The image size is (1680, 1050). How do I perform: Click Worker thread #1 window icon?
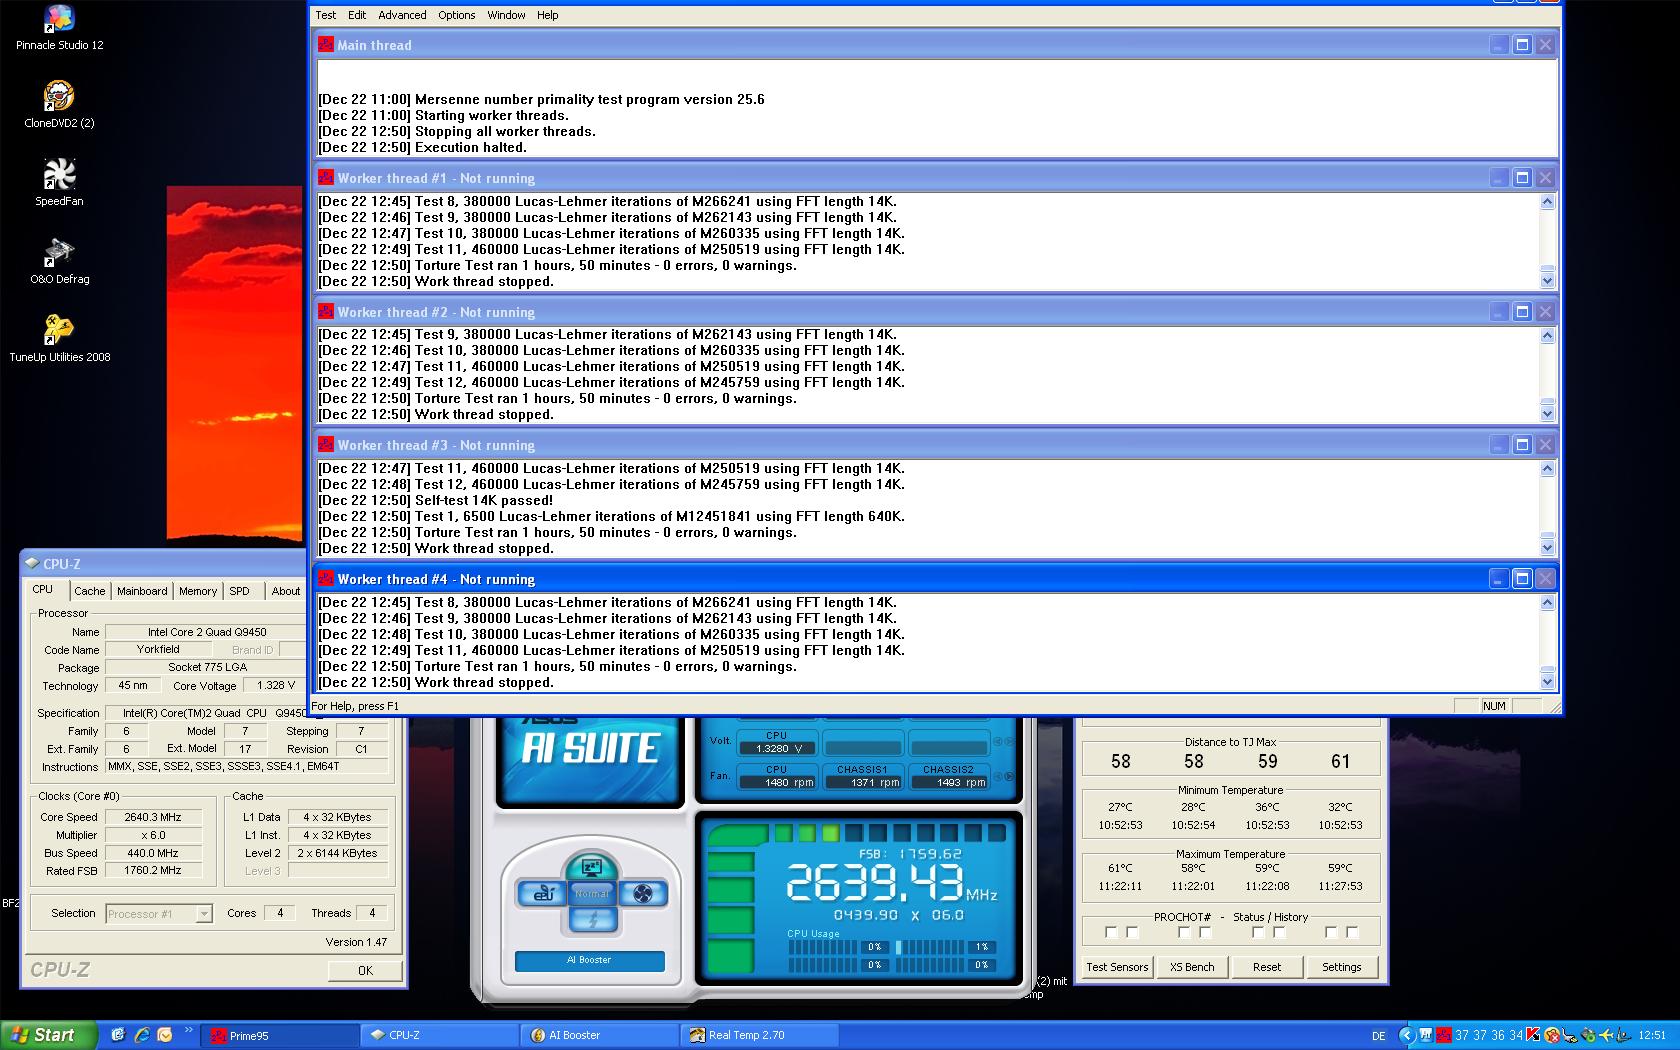(326, 178)
